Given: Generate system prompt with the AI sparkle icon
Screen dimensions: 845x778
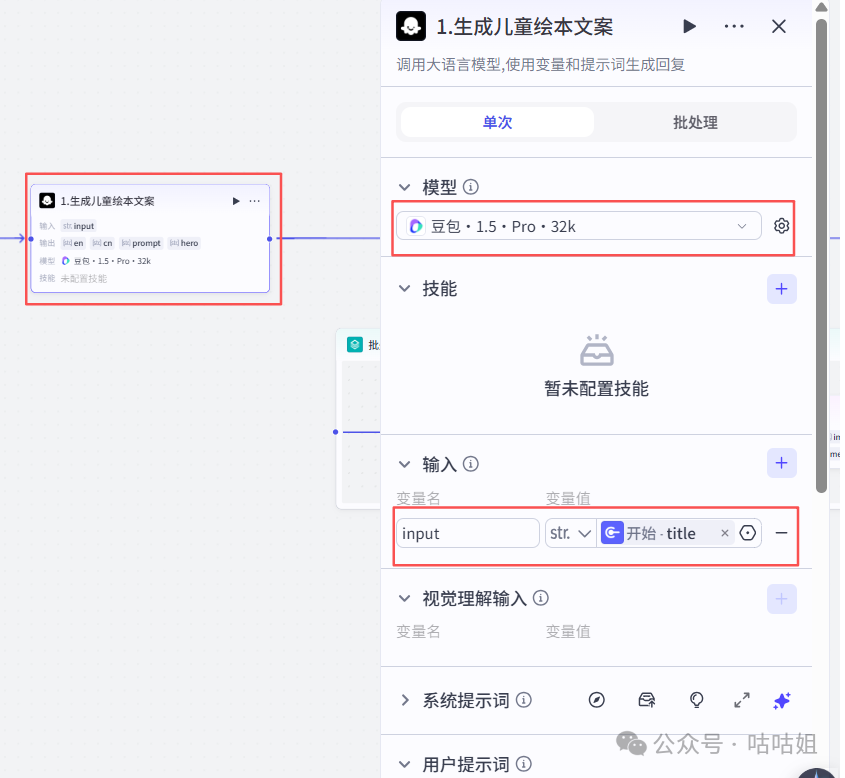Looking at the screenshot, I should (782, 700).
